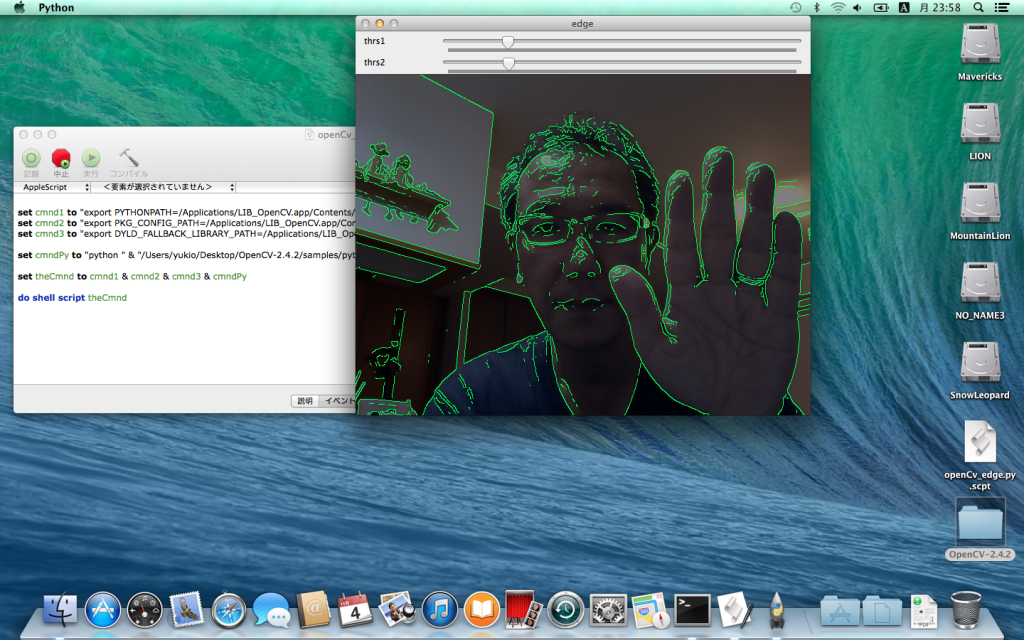This screenshot has height=640, width=1024.
Task: Open Spotlight search magnifier
Action: (978, 8)
